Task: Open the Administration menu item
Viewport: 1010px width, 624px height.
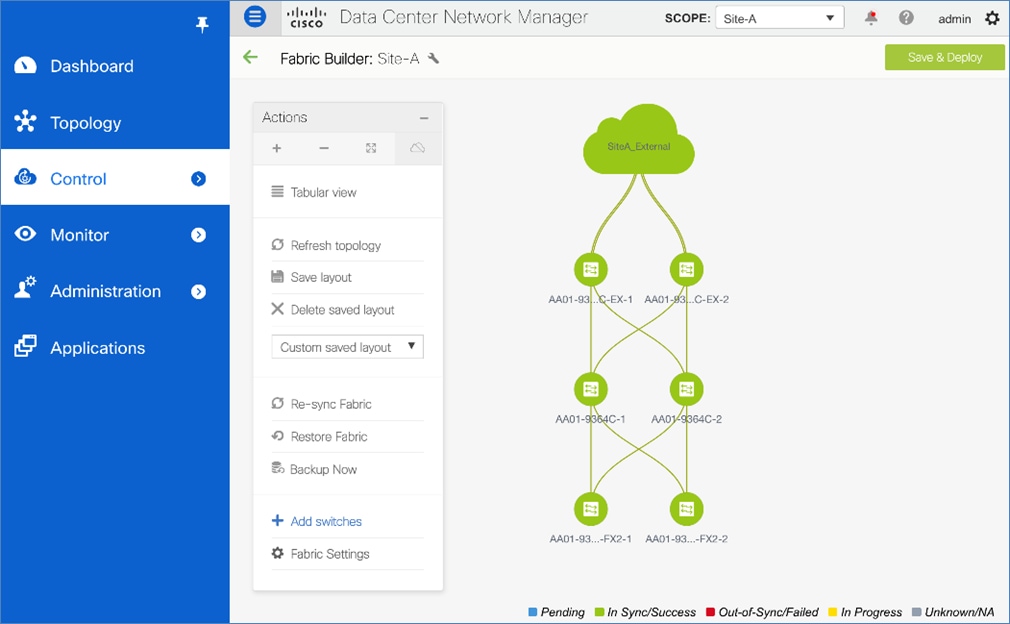Action: [115, 291]
